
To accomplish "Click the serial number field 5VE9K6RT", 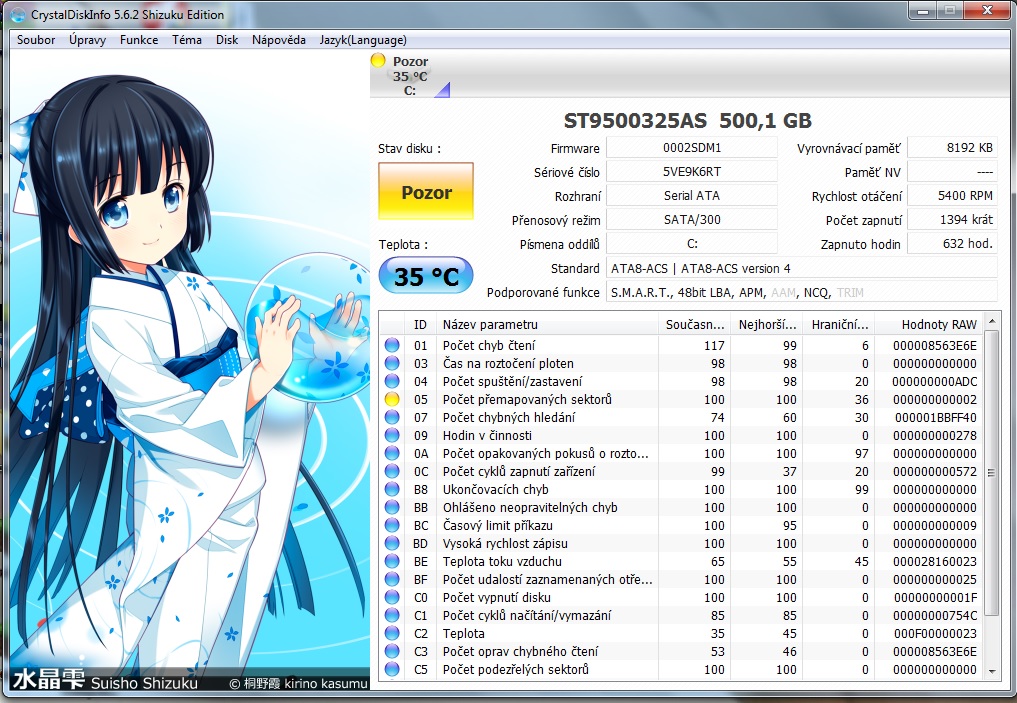I will click(691, 172).
